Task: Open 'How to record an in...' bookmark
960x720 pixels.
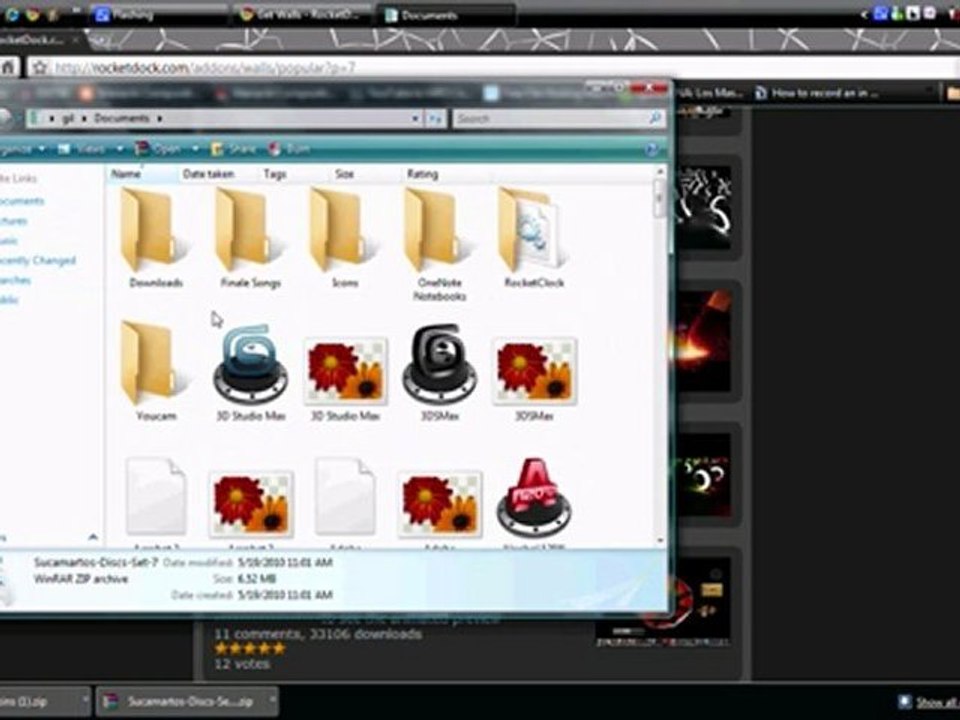Action: [x=817, y=93]
